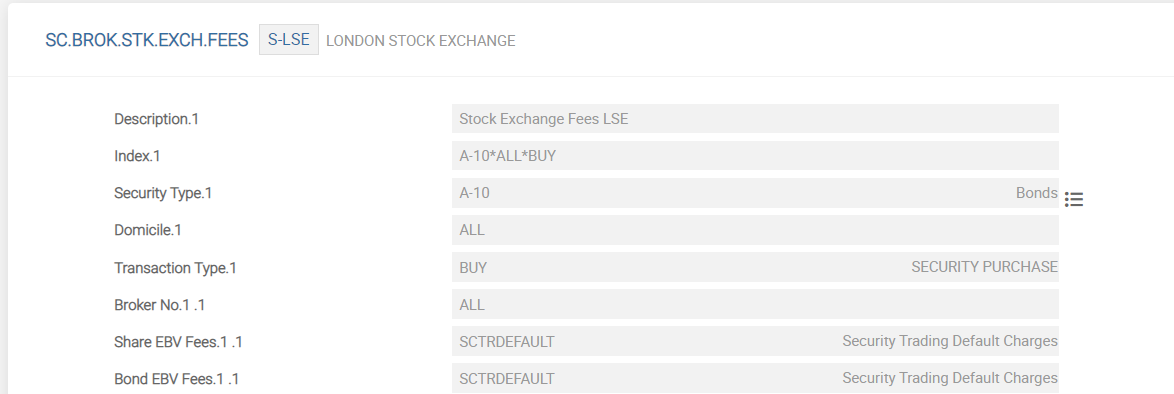1174x394 pixels.
Task: Click the Description.1 label
Action: pos(156,119)
